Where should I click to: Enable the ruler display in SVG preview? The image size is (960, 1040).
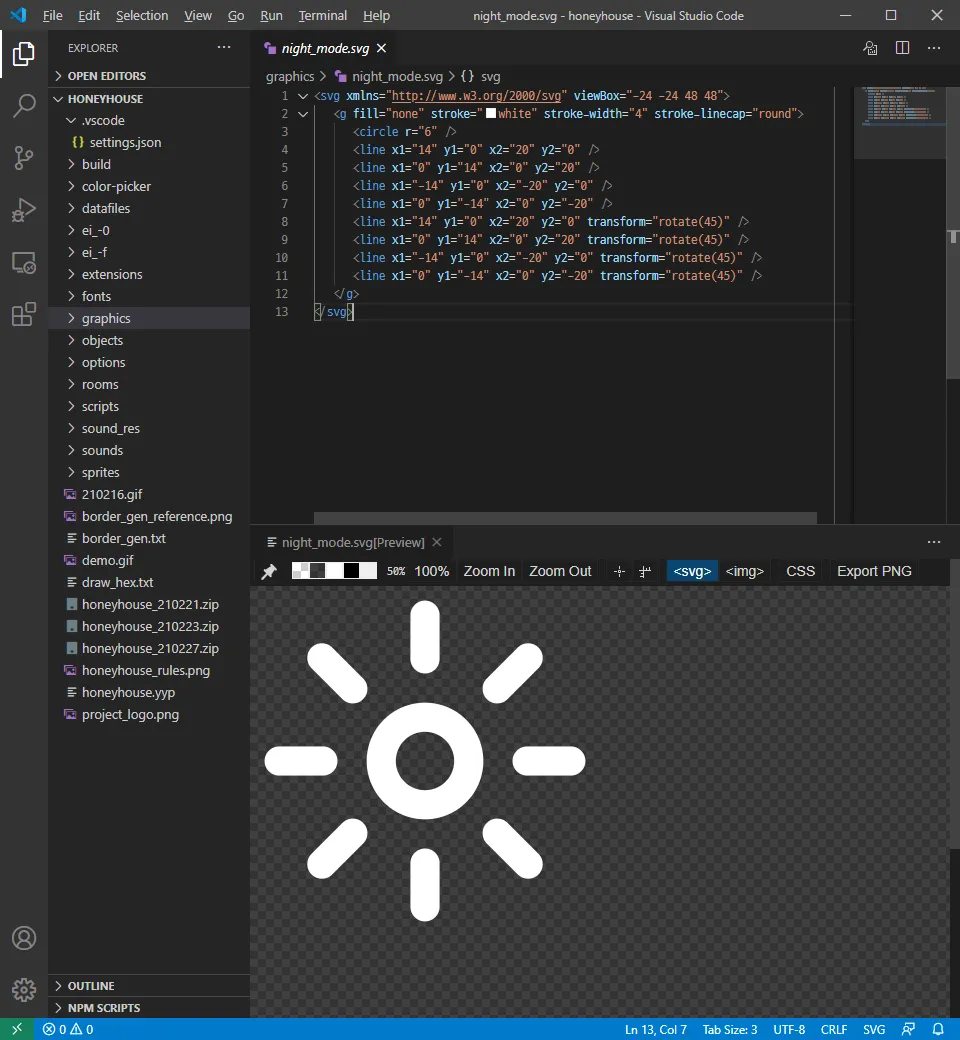[x=645, y=571]
